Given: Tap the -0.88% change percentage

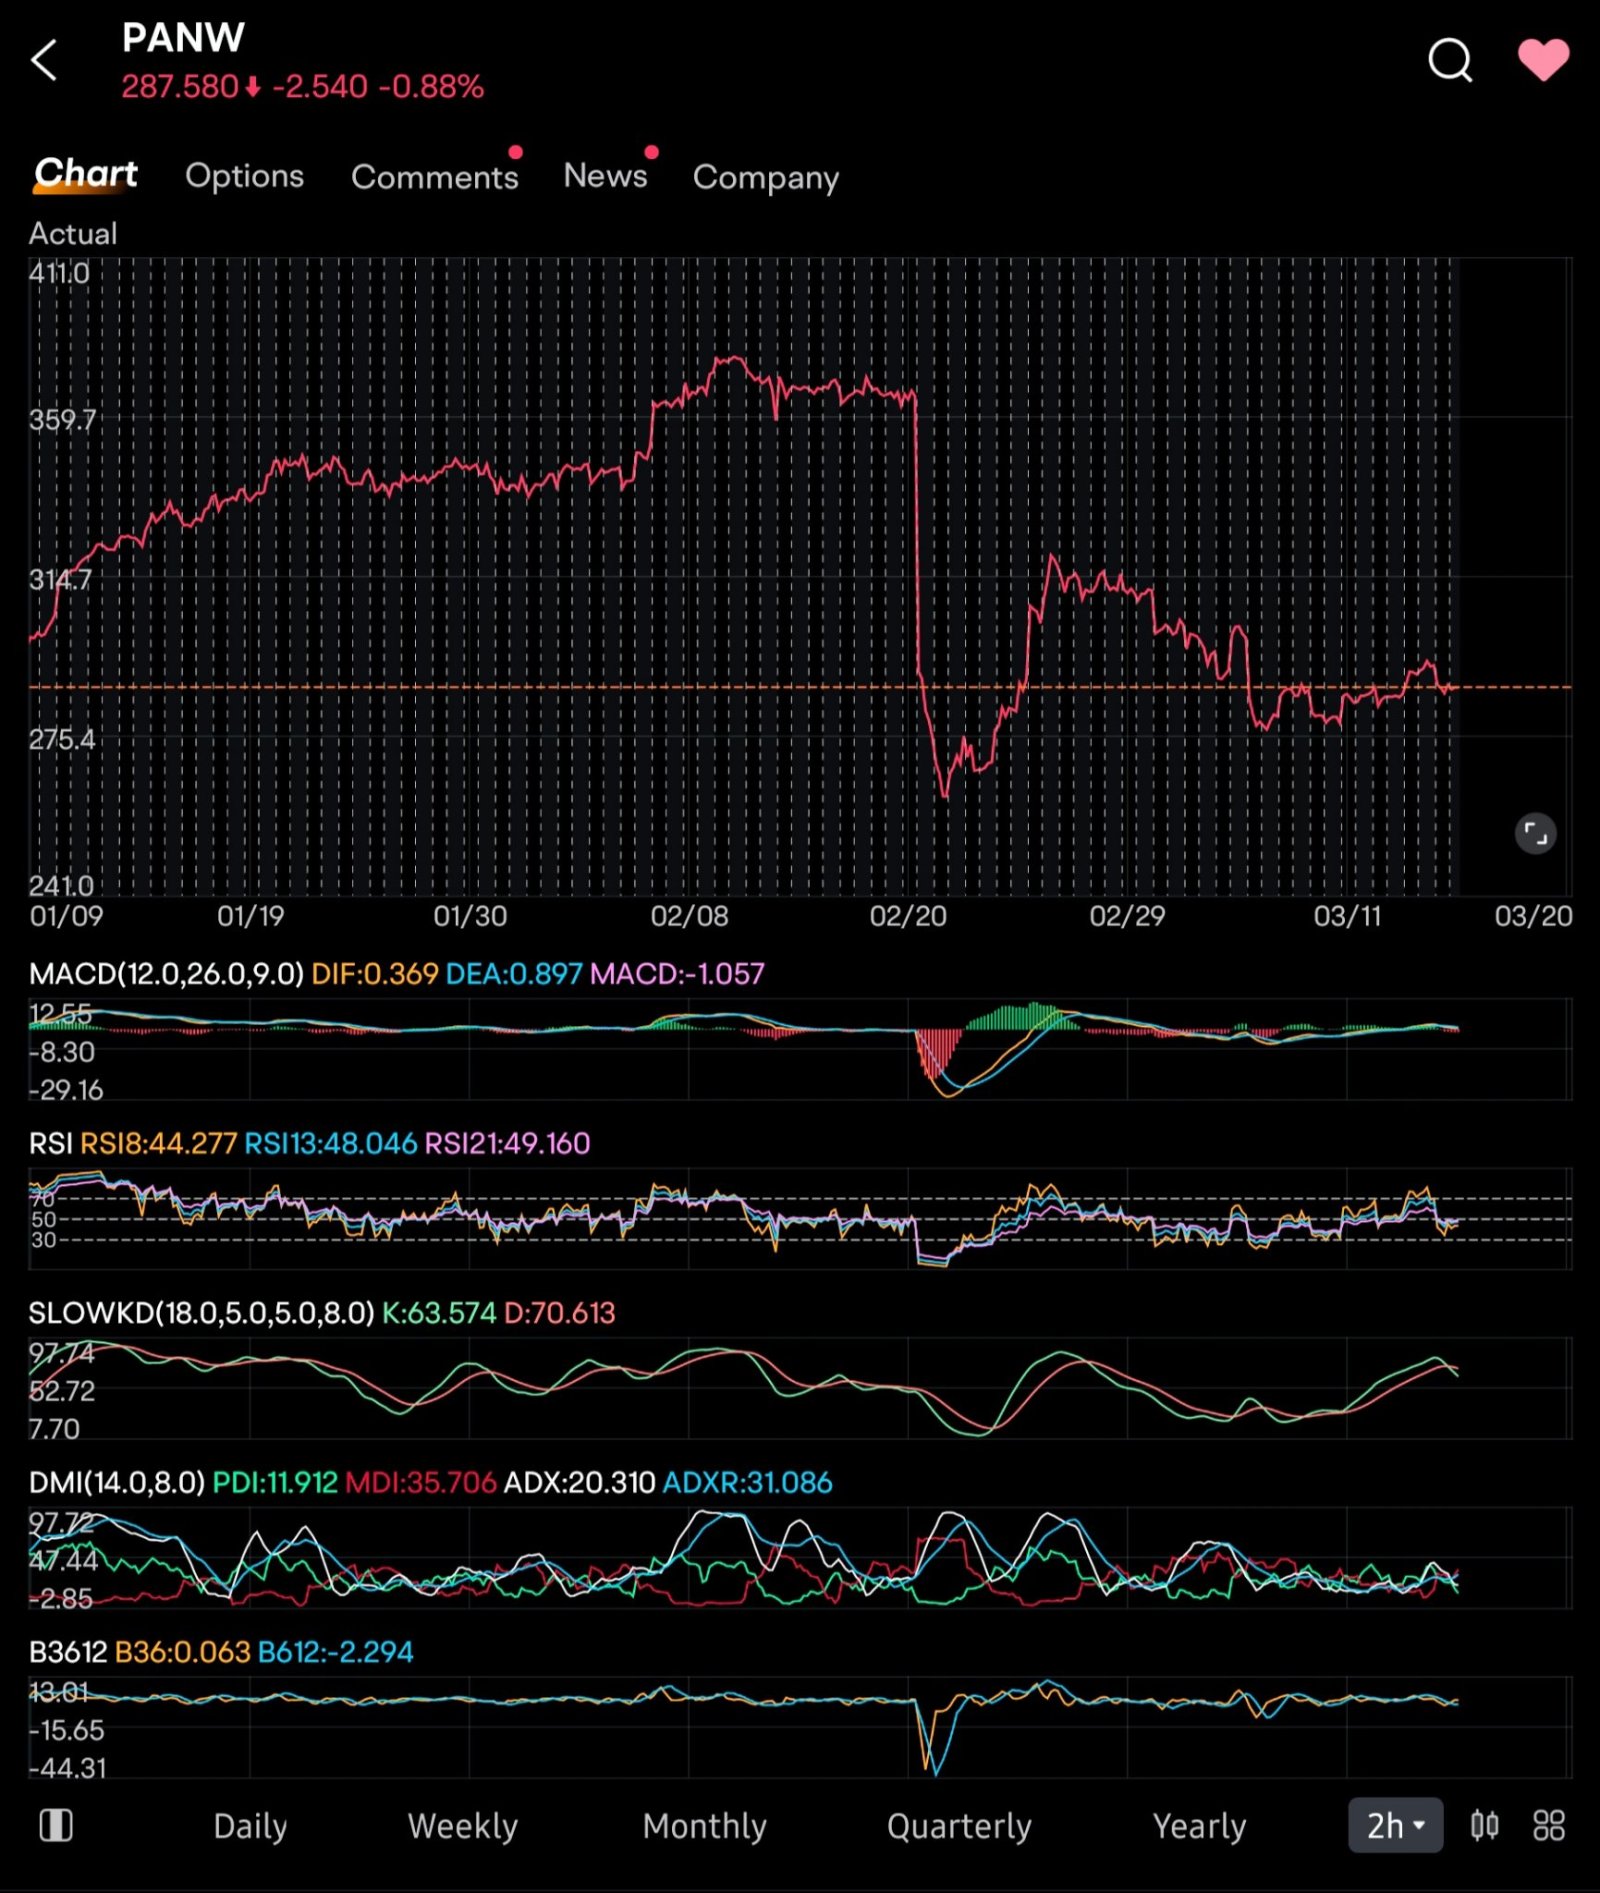Looking at the screenshot, I should (431, 87).
